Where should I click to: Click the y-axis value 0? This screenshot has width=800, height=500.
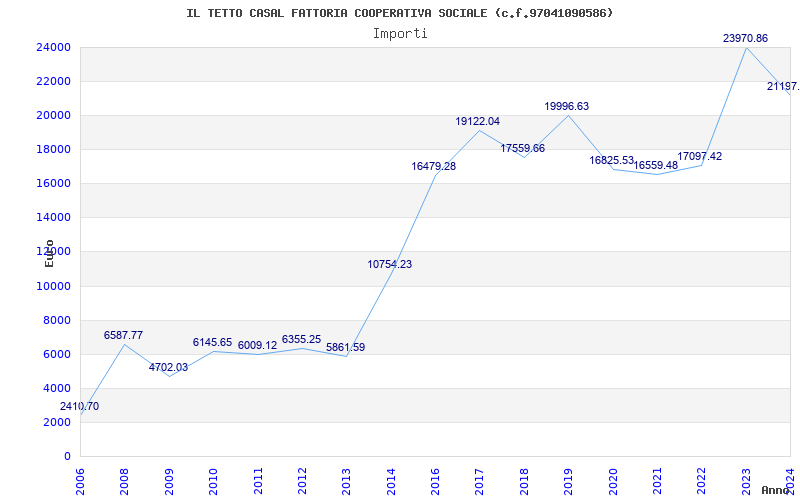[x=67, y=457]
